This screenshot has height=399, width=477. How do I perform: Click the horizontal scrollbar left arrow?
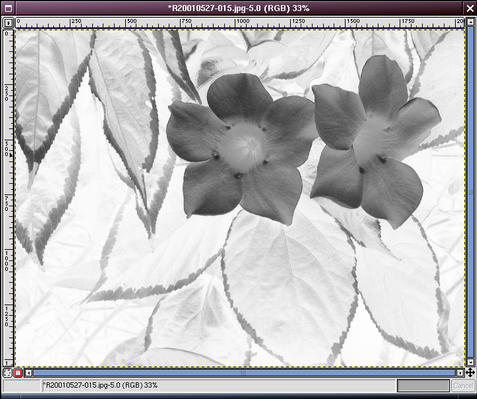tap(28, 373)
